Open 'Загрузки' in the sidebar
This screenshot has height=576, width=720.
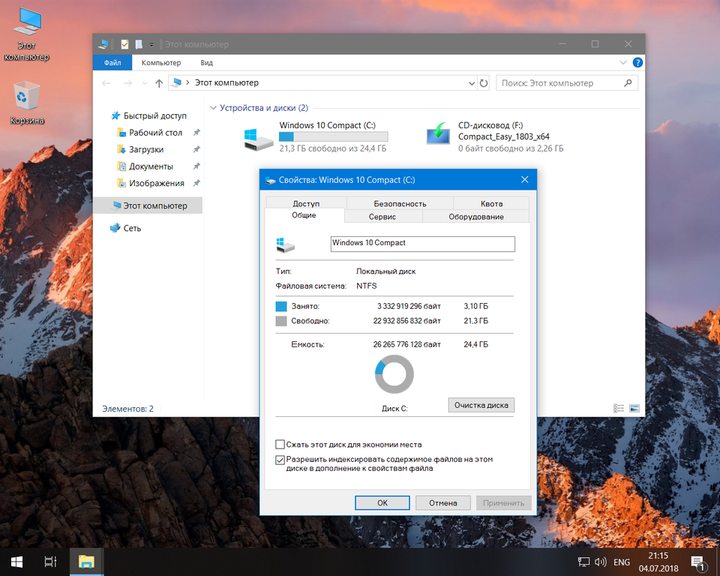[x=146, y=149]
